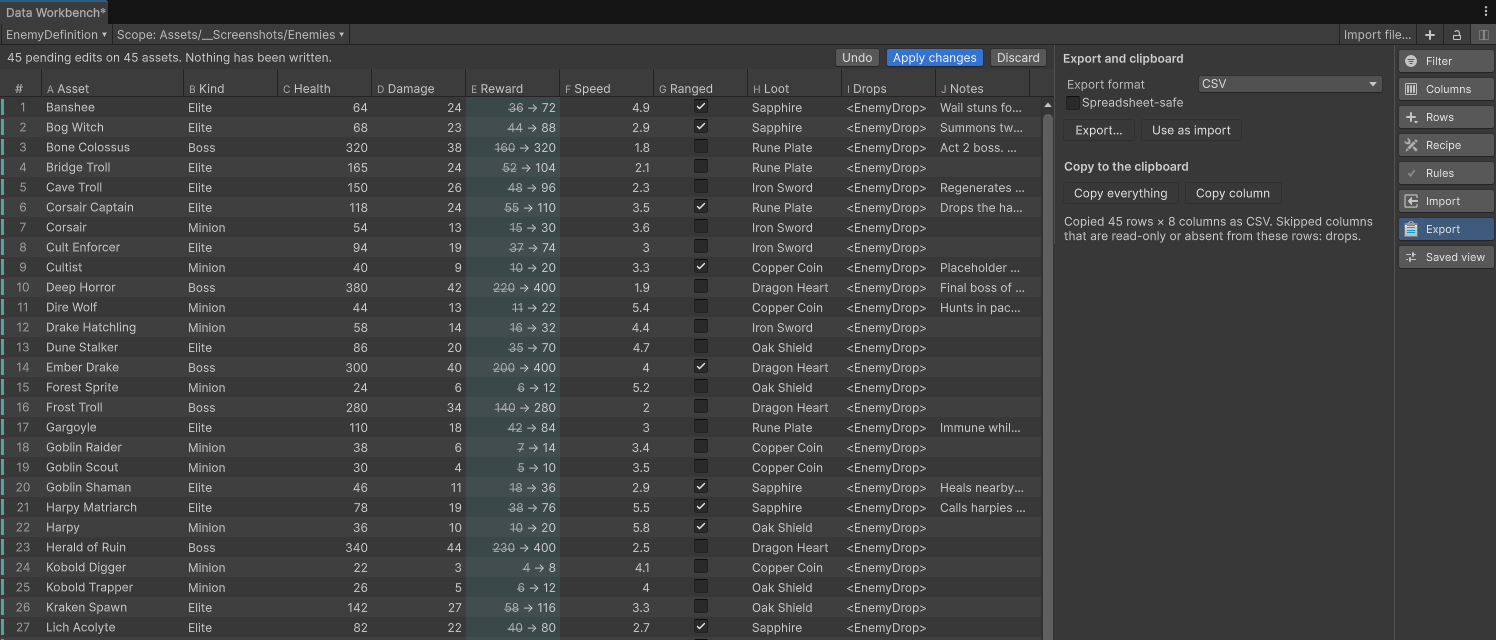This screenshot has width=1496, height=640.
Task: Click the Cave Troll Health value 150
Action: tap(357, 187)
